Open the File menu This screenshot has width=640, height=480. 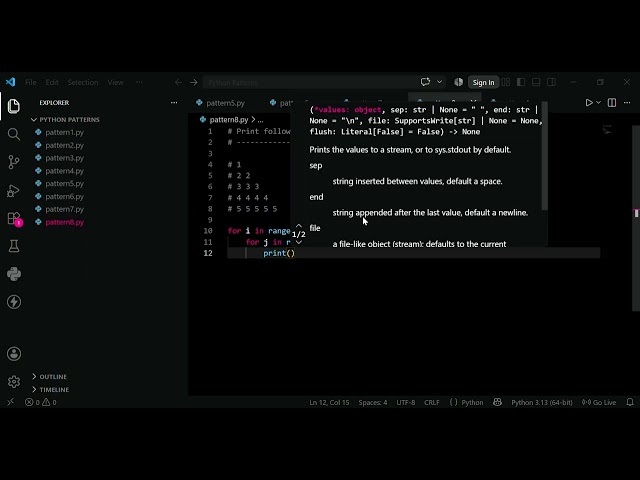pyautogui.click(x=31, y=82)
